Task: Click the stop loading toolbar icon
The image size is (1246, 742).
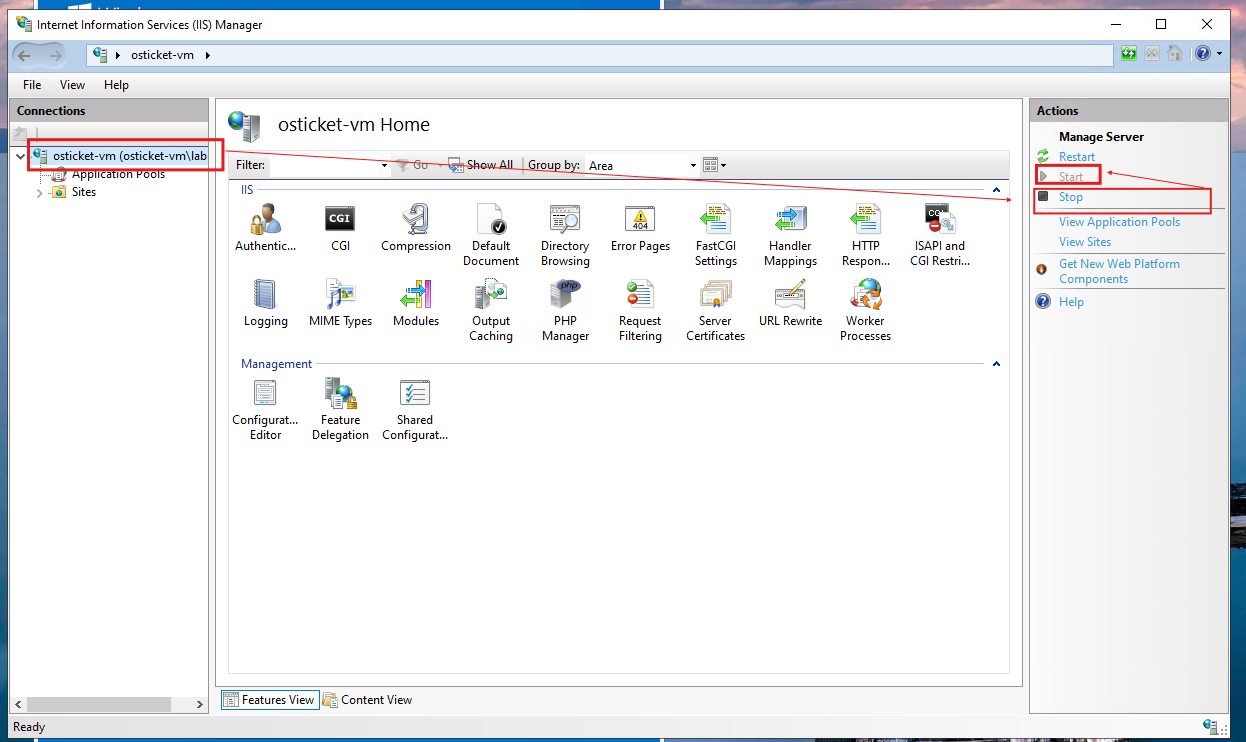Action: (x=1152, y=54)
